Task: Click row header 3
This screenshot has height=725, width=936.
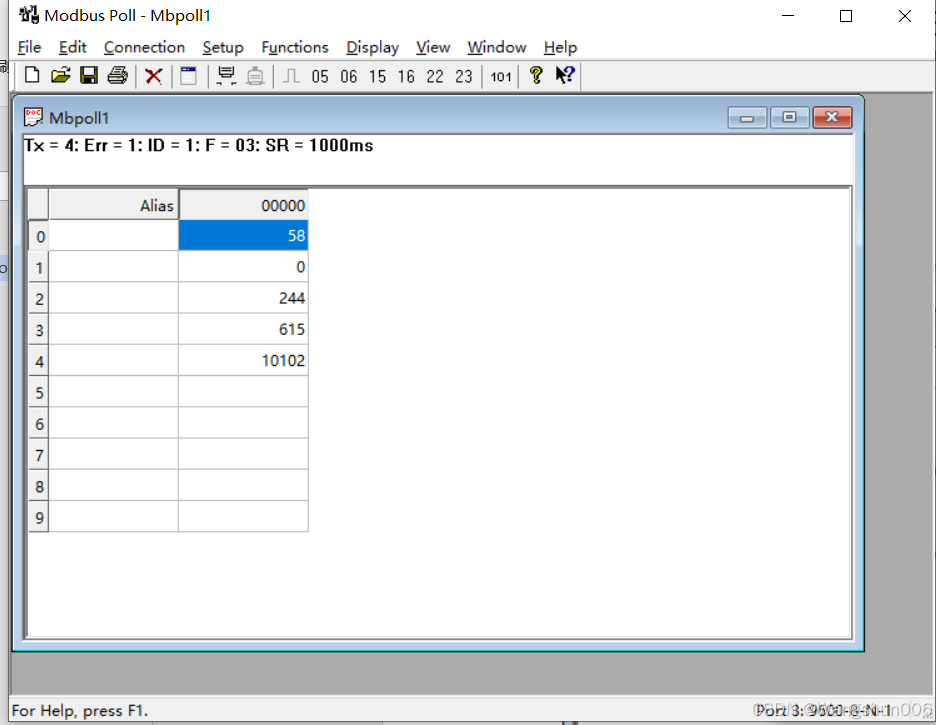Action: [x=39, y=329]
